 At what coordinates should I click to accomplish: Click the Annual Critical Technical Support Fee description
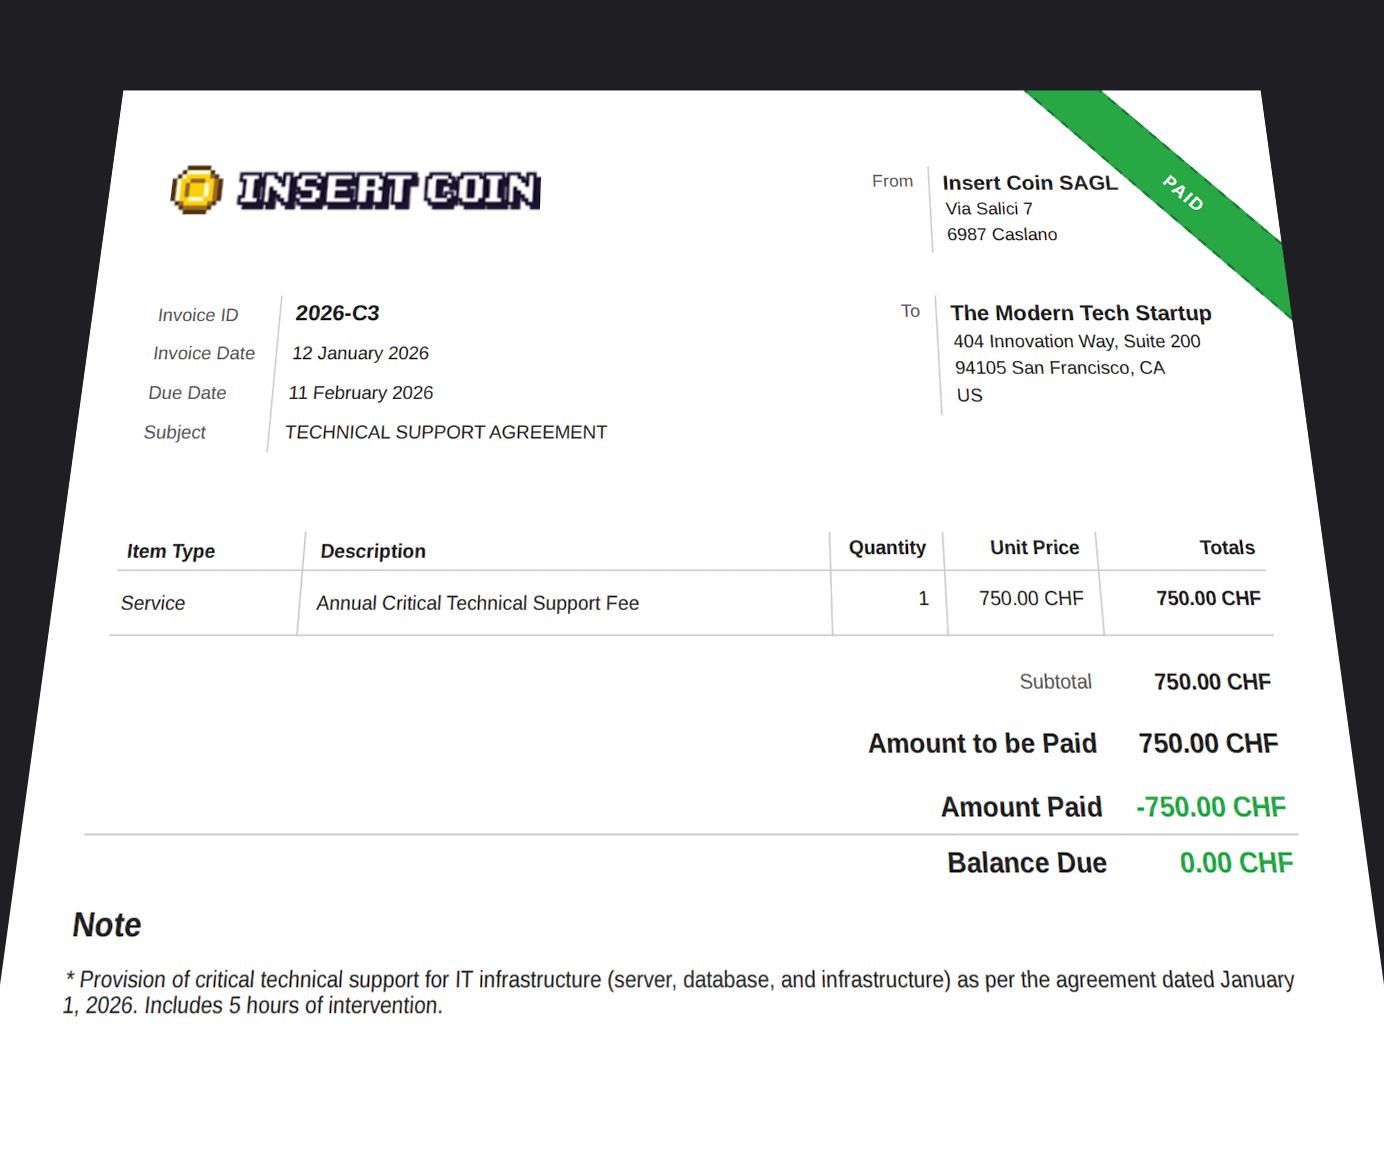[x=477, y=603]
